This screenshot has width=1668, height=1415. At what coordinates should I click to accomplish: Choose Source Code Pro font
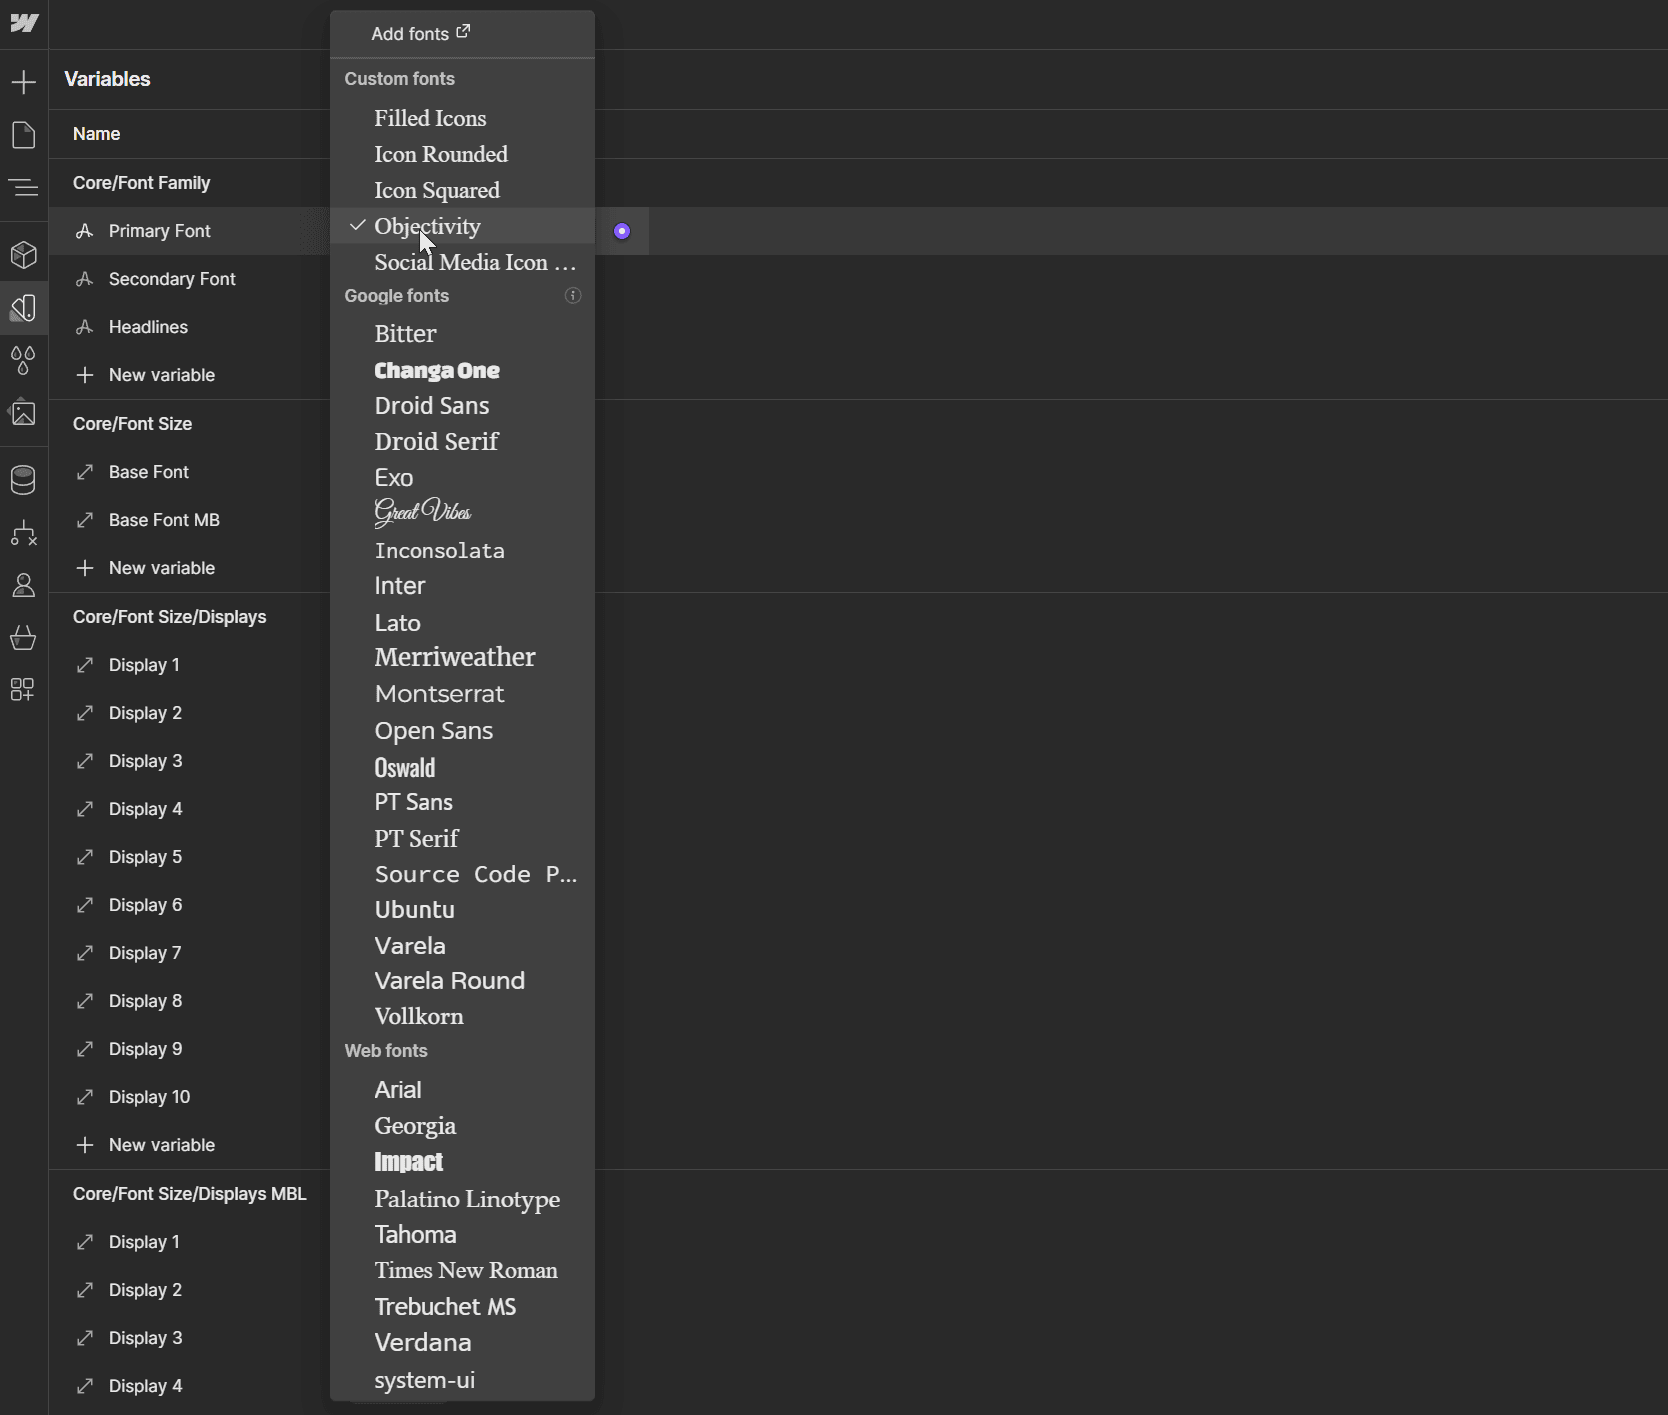point(462,874)
